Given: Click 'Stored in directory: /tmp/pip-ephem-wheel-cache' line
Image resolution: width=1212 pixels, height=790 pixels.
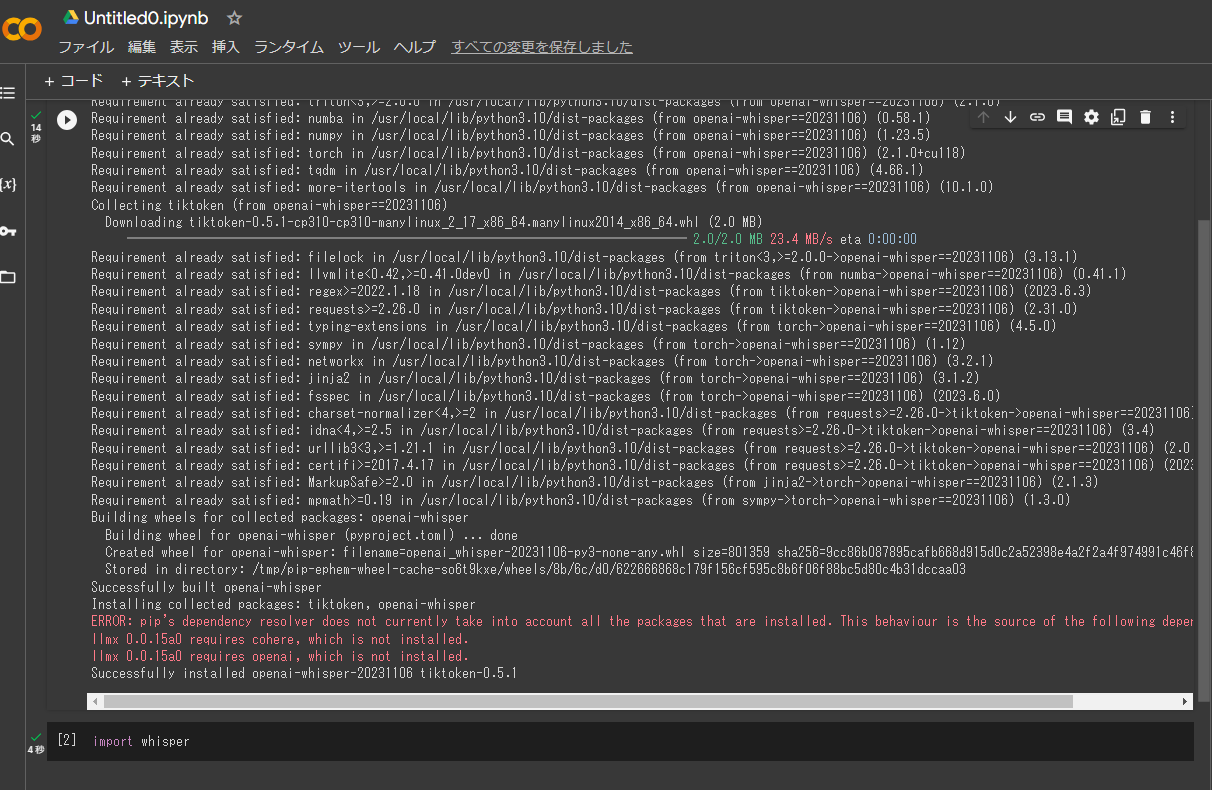Looking at the screenshot, I should tap(535, 569).
